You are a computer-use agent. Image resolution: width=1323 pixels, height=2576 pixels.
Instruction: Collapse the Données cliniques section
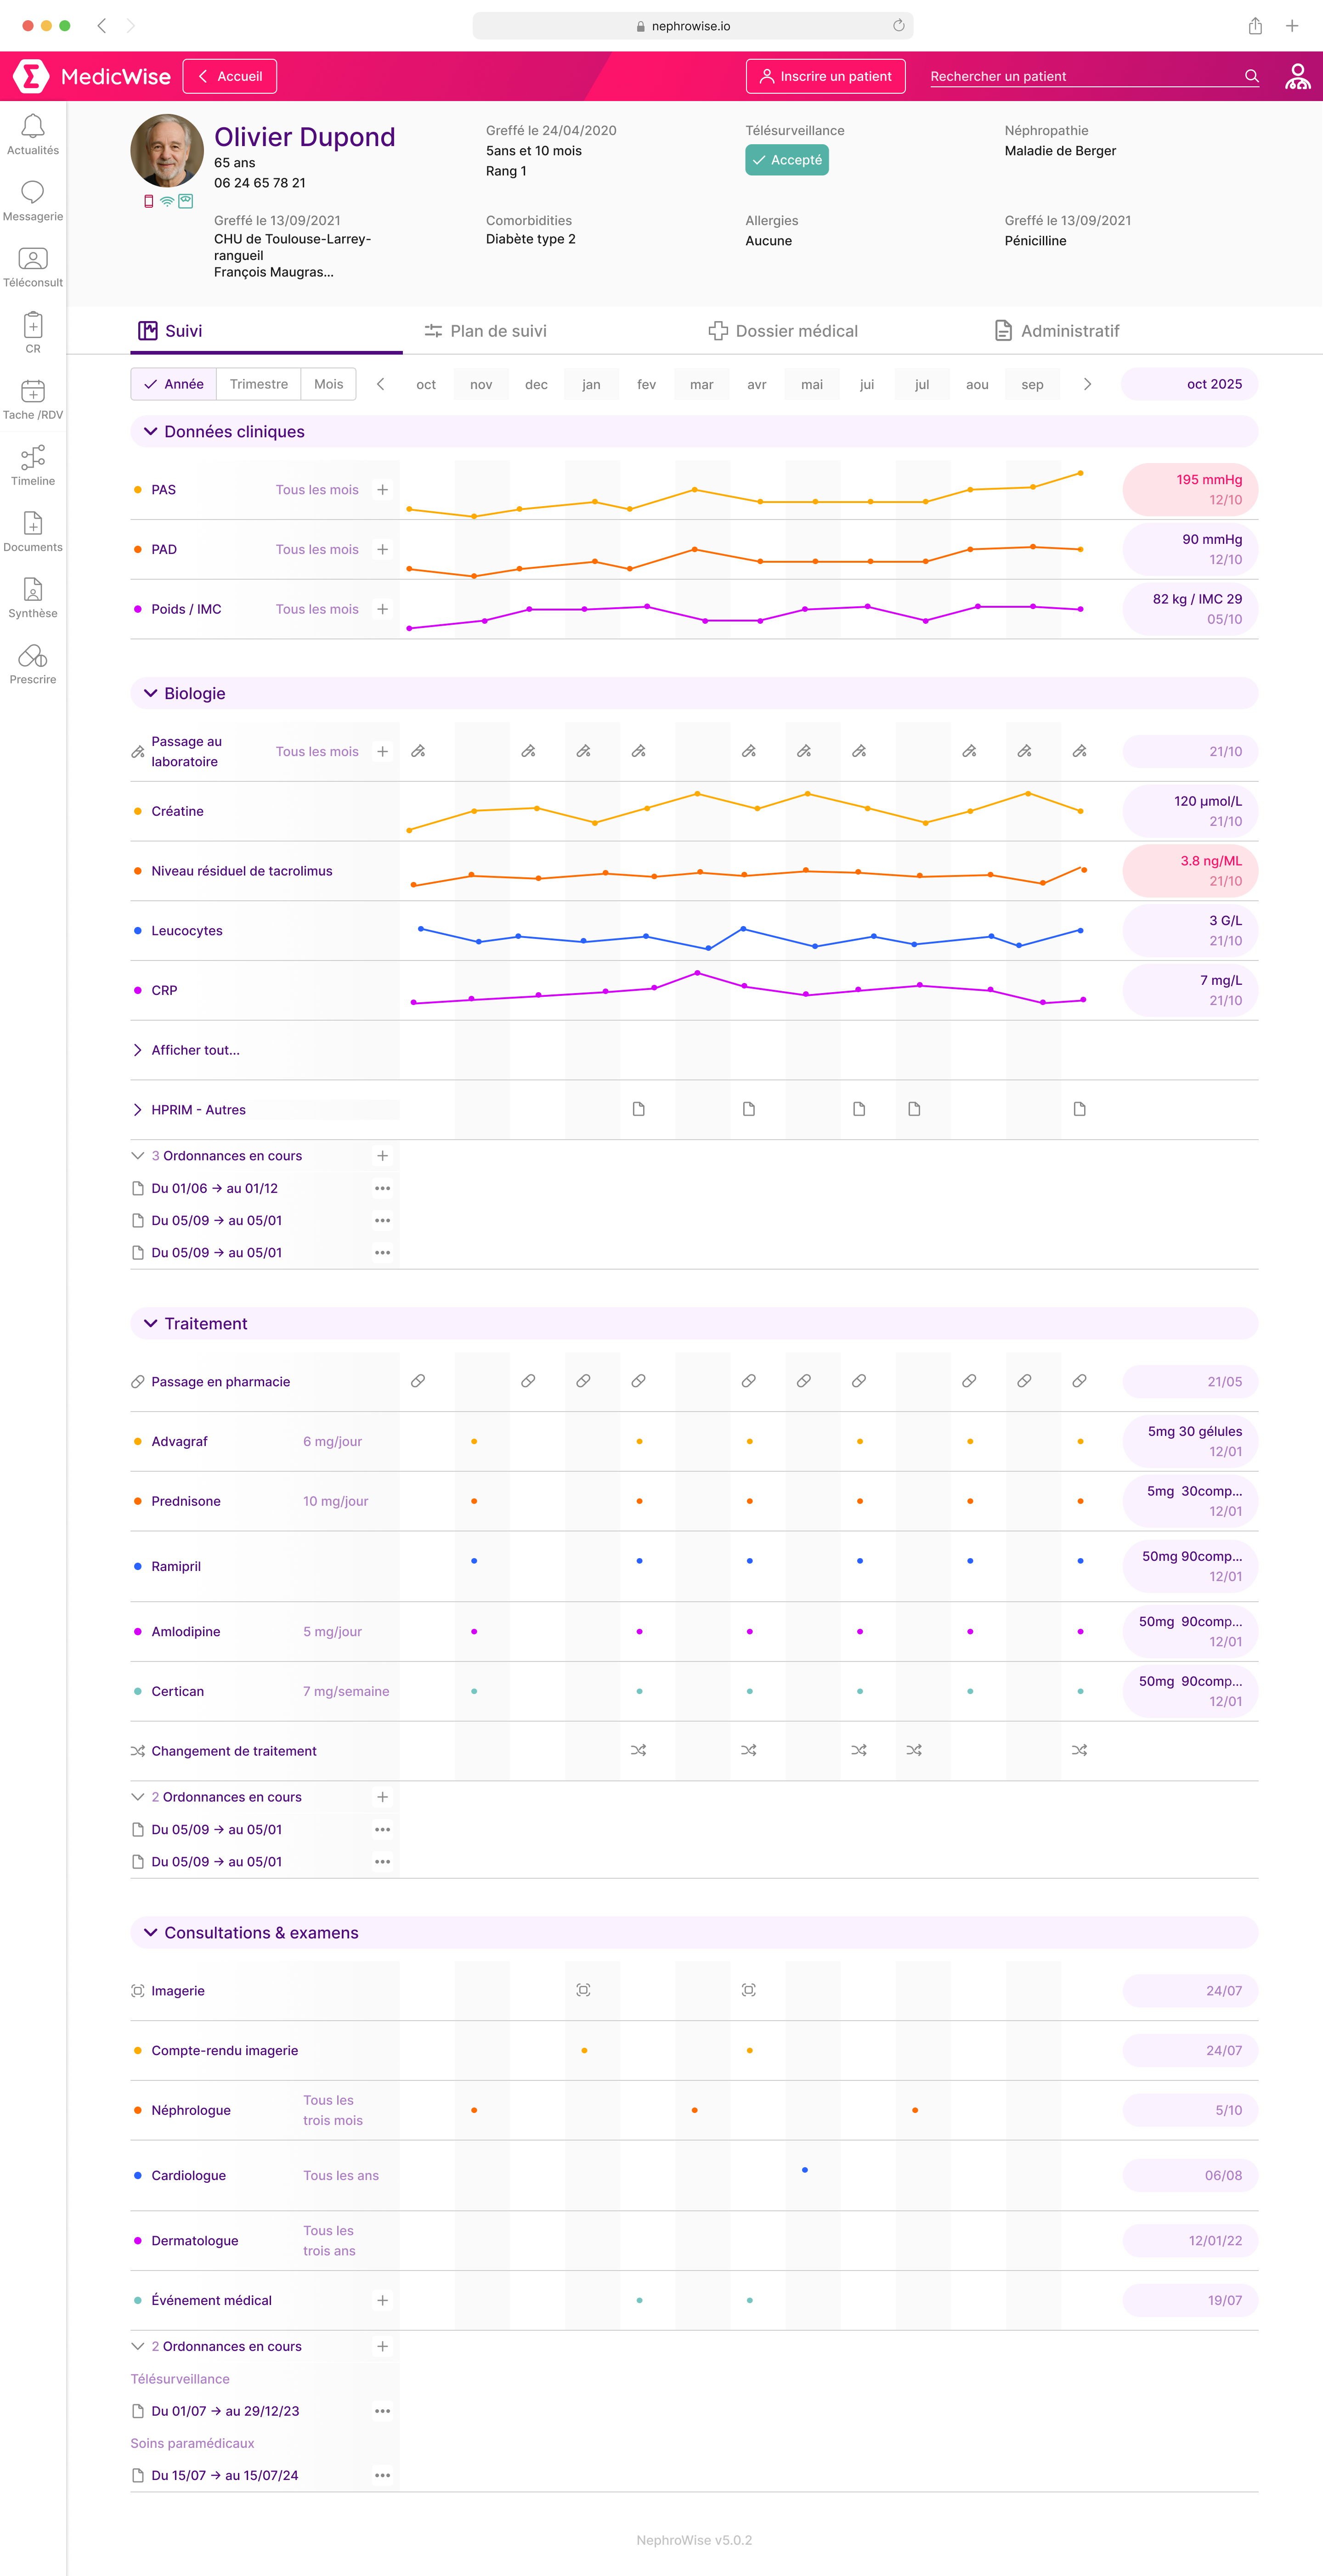tap(151, 432)
